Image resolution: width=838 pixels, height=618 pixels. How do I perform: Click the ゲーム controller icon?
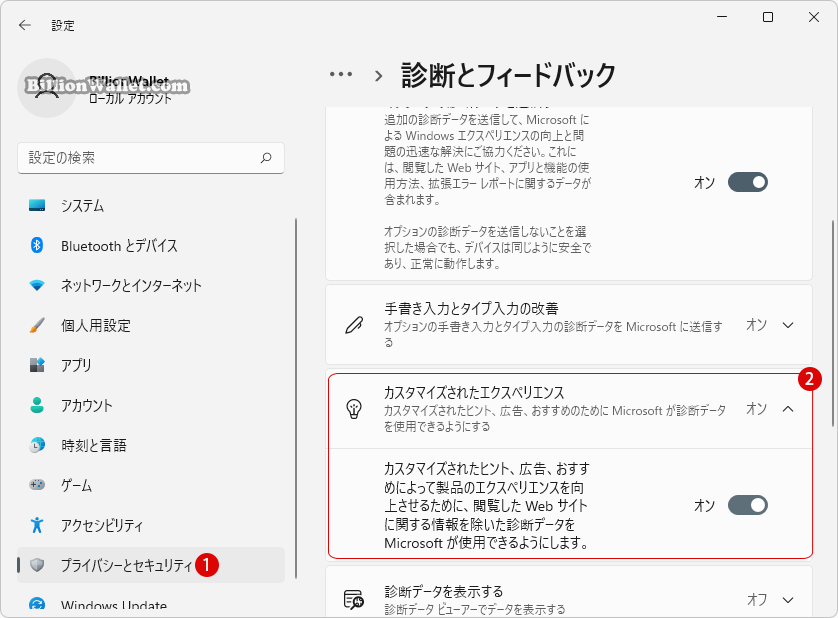coord(37,485)
